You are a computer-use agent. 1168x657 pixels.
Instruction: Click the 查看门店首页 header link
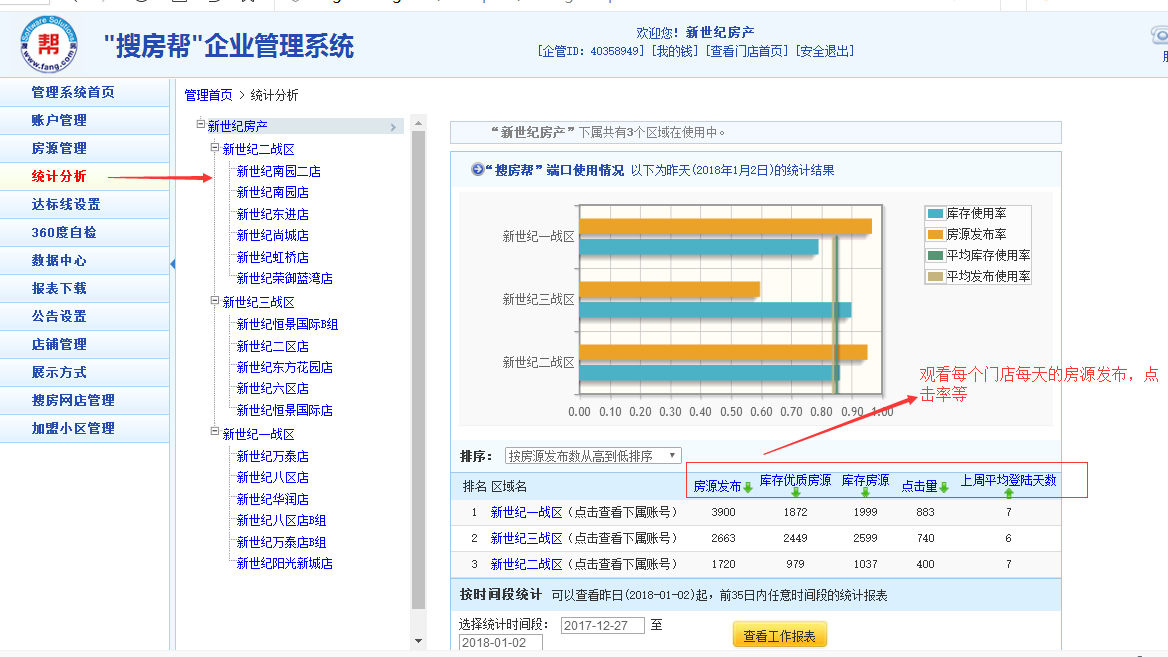click(x=747, y=51)
